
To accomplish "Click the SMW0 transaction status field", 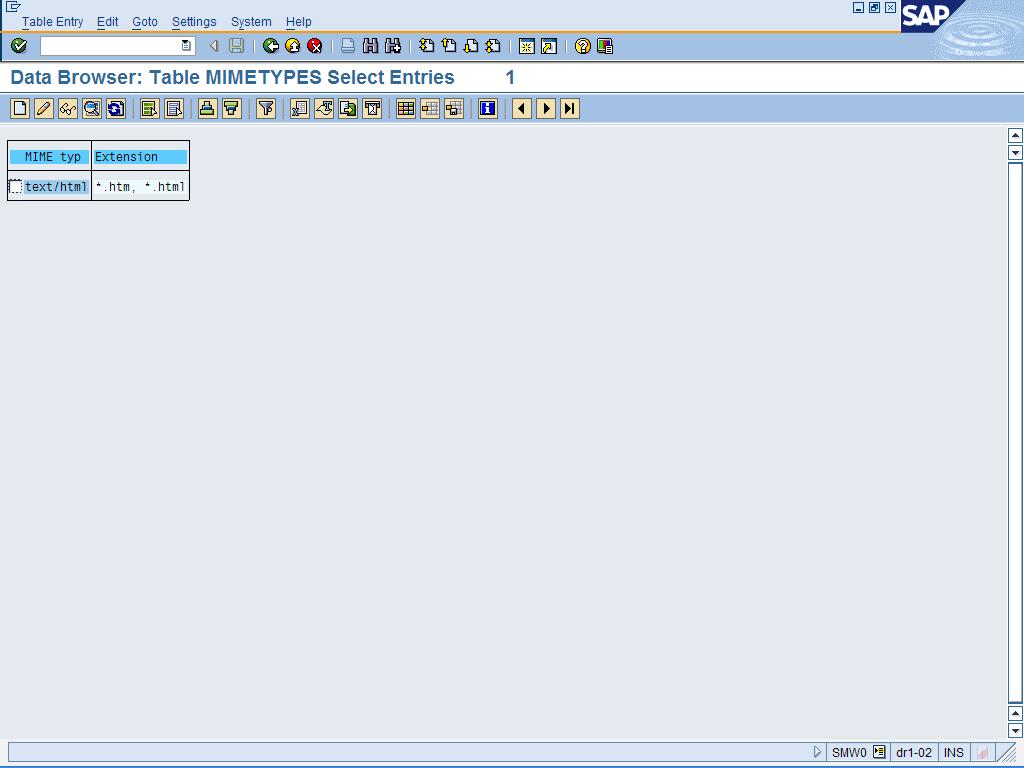I will (848, 752).
